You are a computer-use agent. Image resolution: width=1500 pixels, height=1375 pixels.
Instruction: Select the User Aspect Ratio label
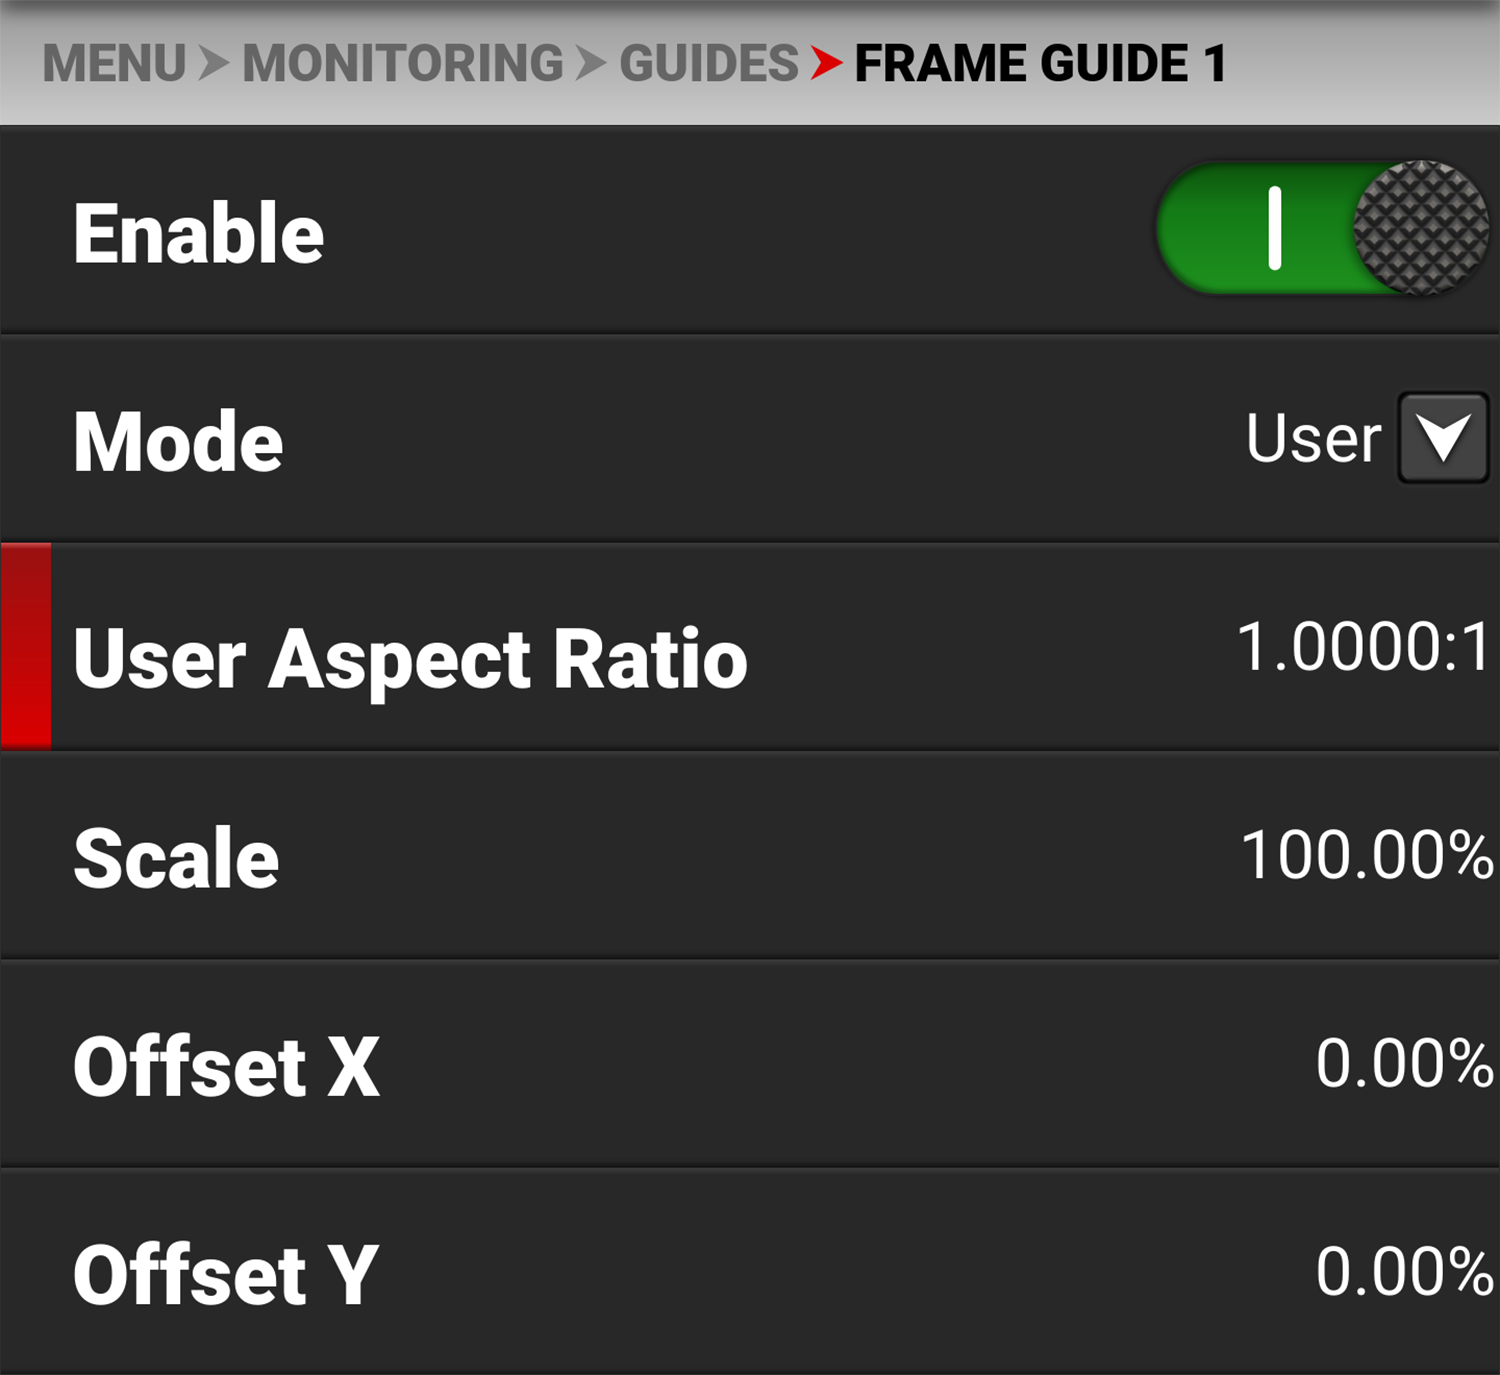(x=410, y=659)
